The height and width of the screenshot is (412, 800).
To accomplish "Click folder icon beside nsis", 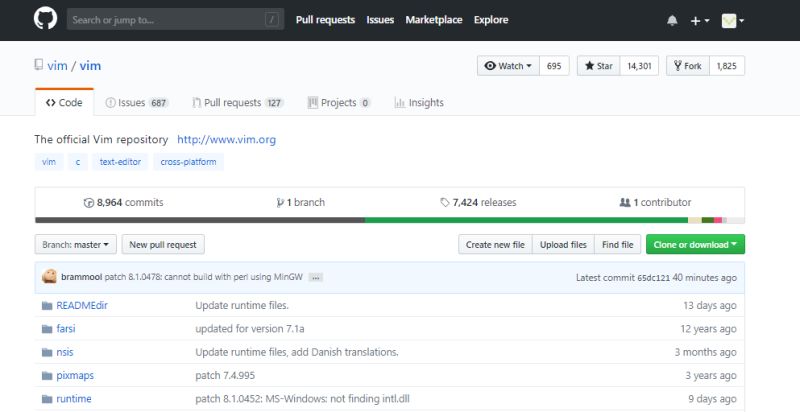I will [47, 352].
